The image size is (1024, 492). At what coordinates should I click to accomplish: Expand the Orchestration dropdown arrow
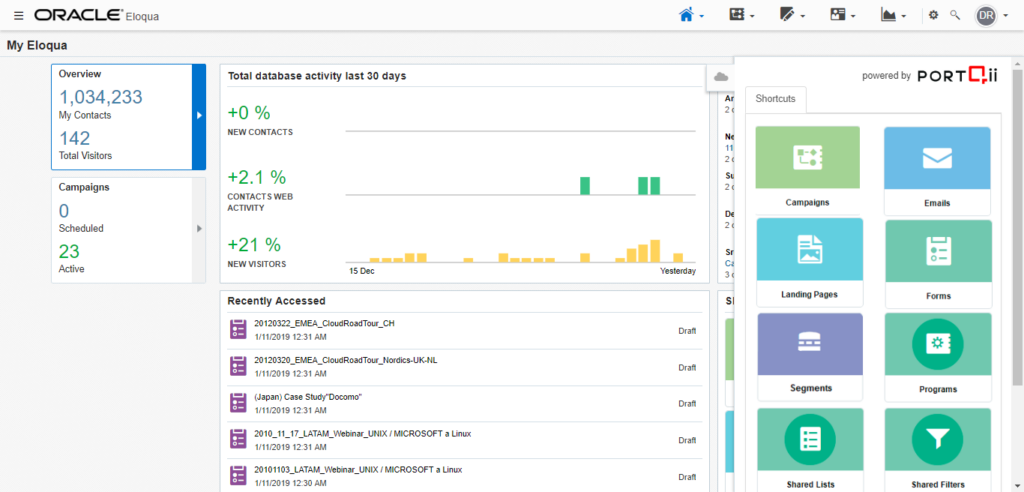click(752, 16)
